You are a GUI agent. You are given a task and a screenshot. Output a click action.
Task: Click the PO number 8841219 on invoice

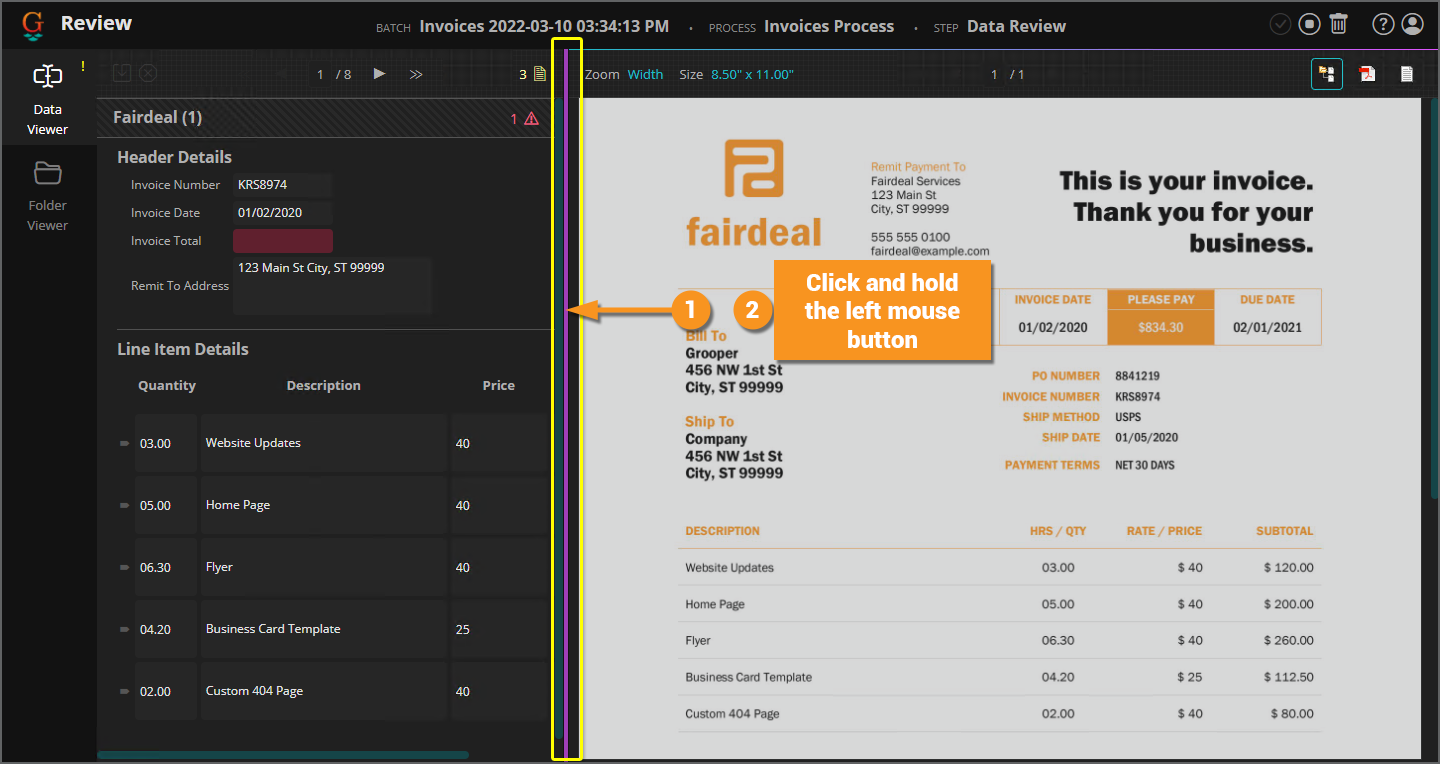tap(1138, 376)
